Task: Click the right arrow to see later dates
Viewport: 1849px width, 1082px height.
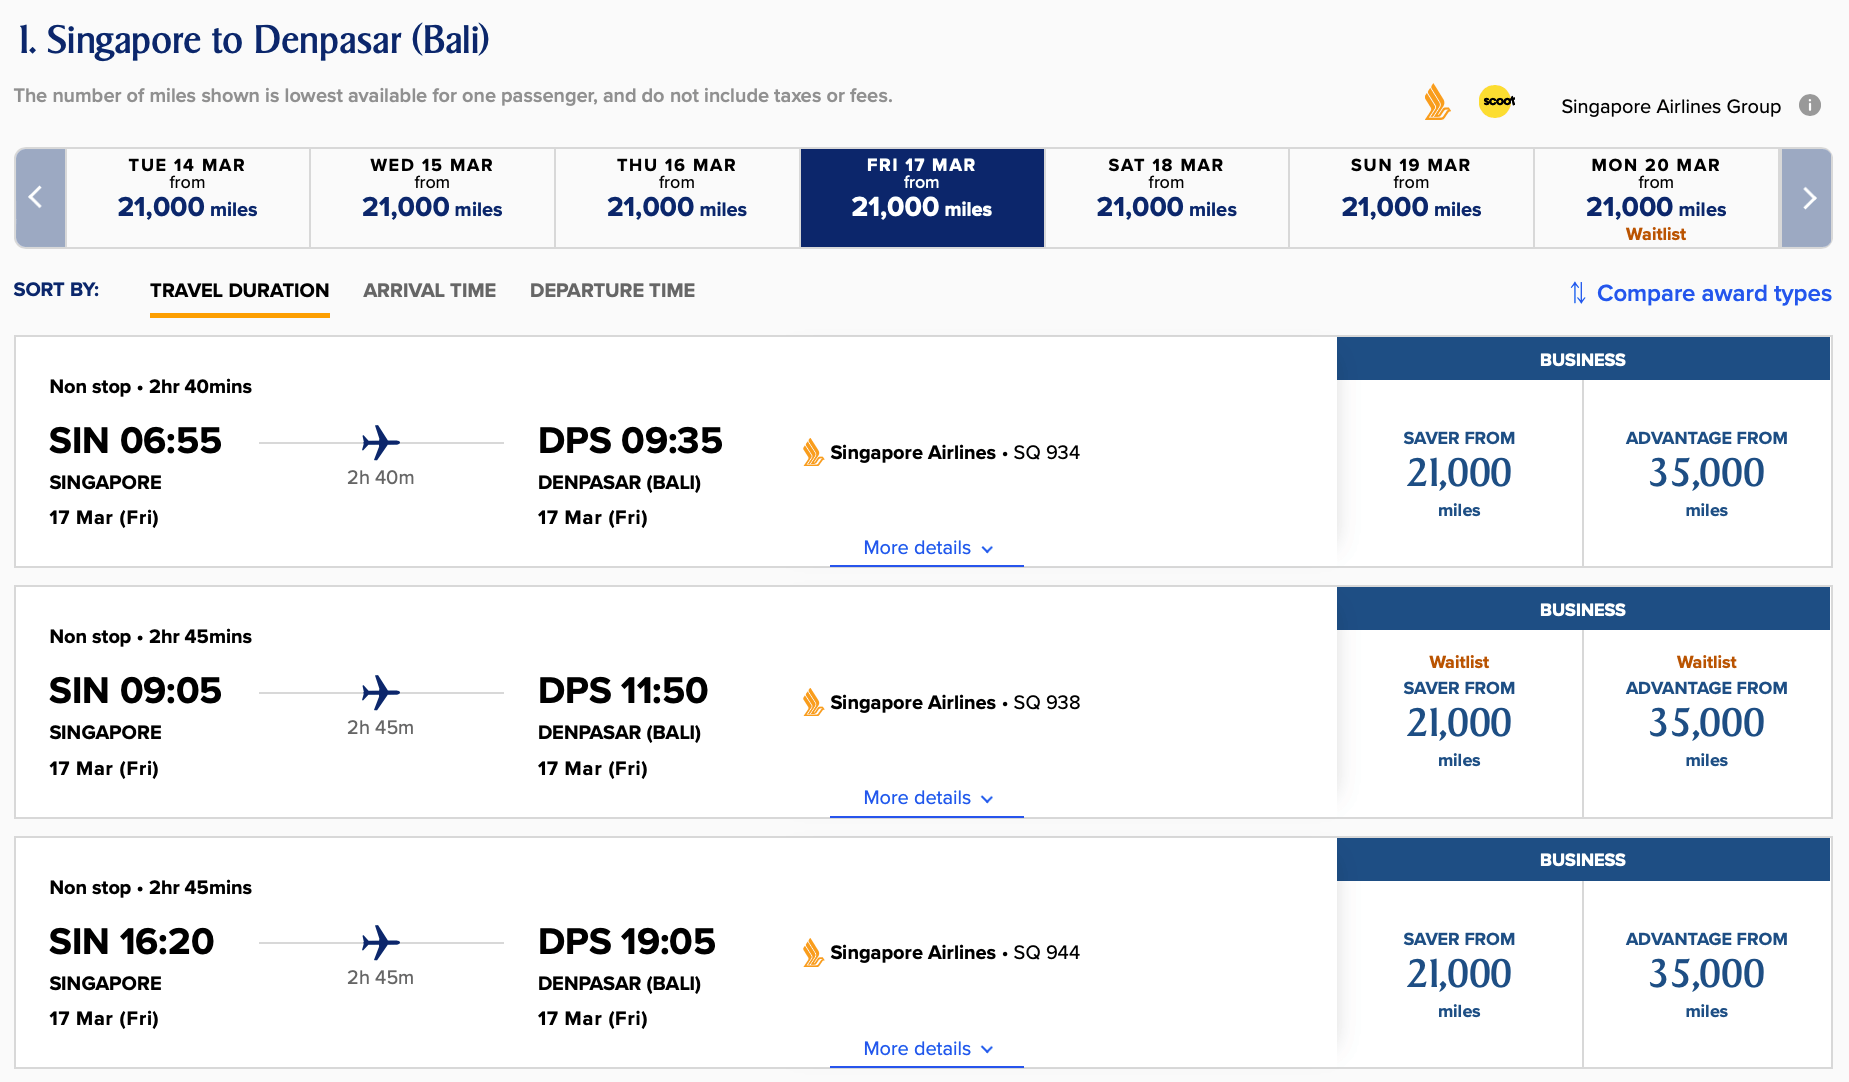Action: (x=1807, y=197)
